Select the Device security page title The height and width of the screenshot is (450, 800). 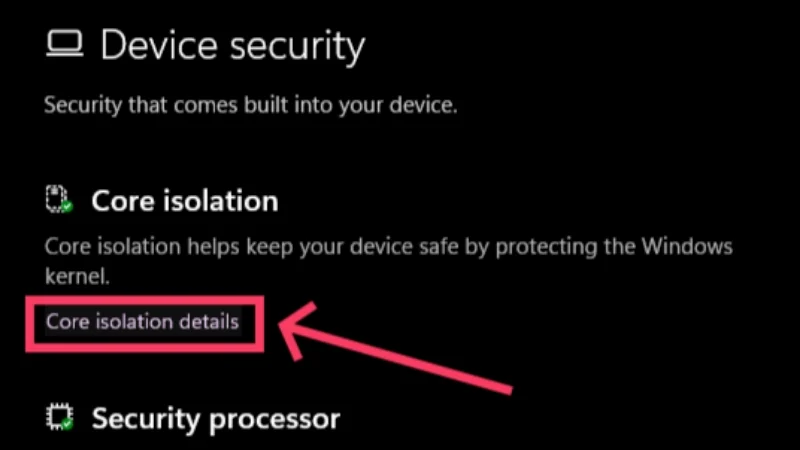[x=233, y=46]
